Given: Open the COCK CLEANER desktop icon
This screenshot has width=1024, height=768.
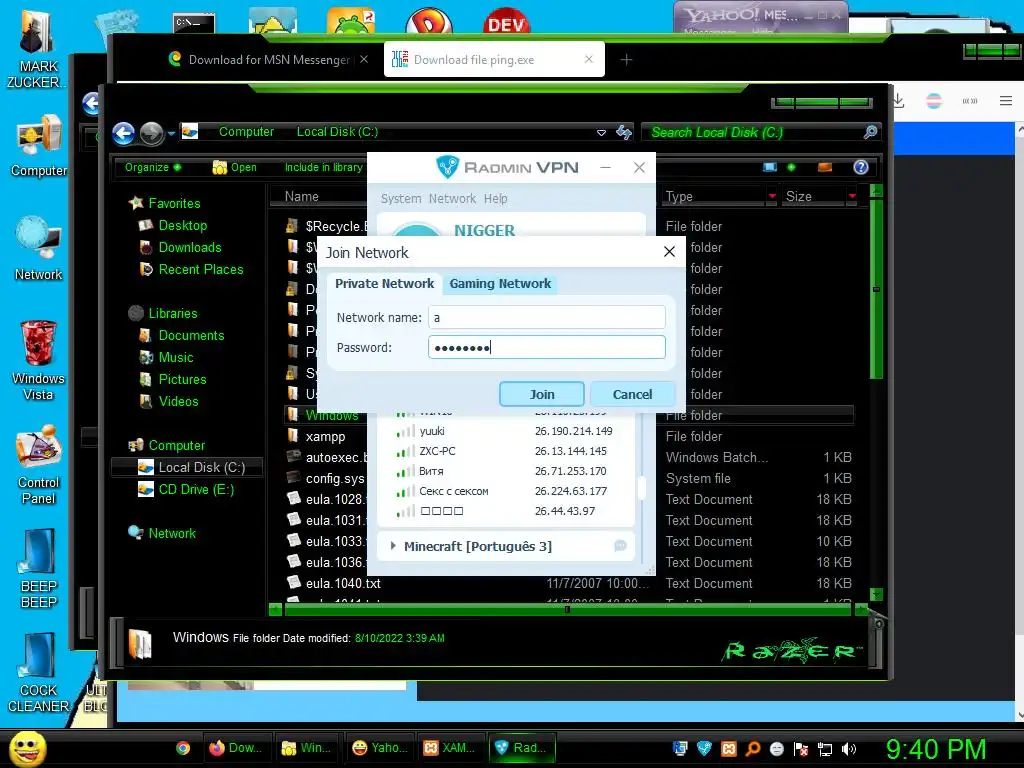Looking at the screenshot, I should pos(39,673).
